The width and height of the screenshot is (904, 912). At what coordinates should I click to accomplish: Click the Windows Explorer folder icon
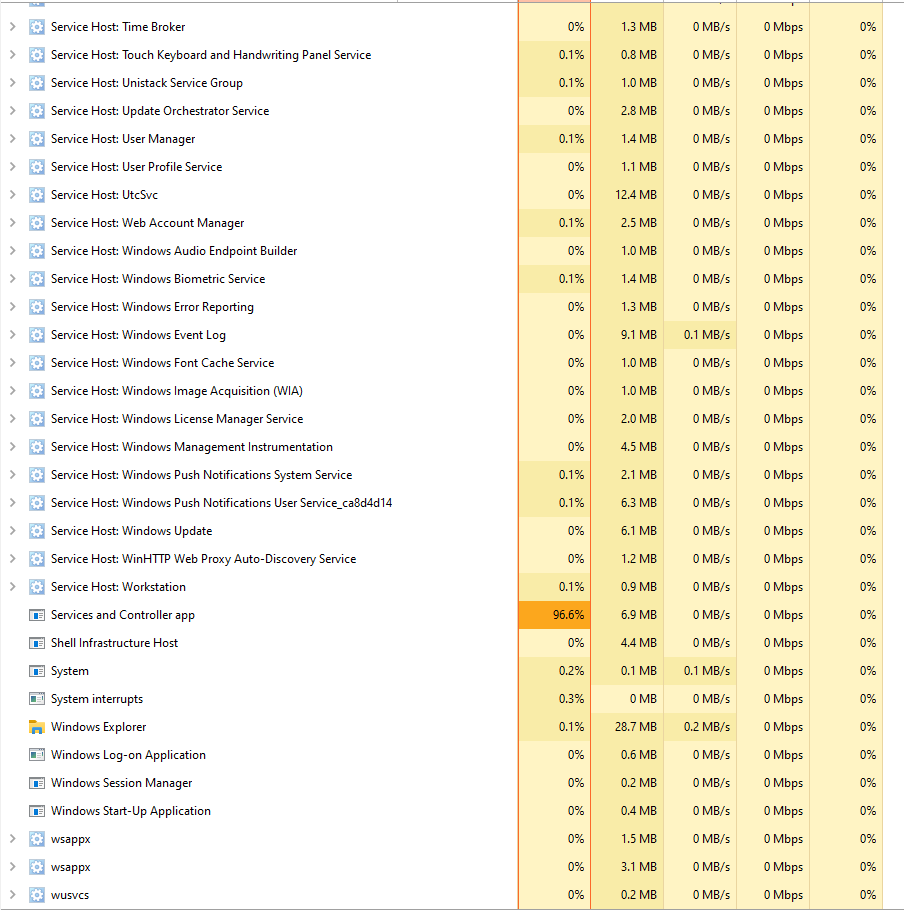[x=37, y=727]
